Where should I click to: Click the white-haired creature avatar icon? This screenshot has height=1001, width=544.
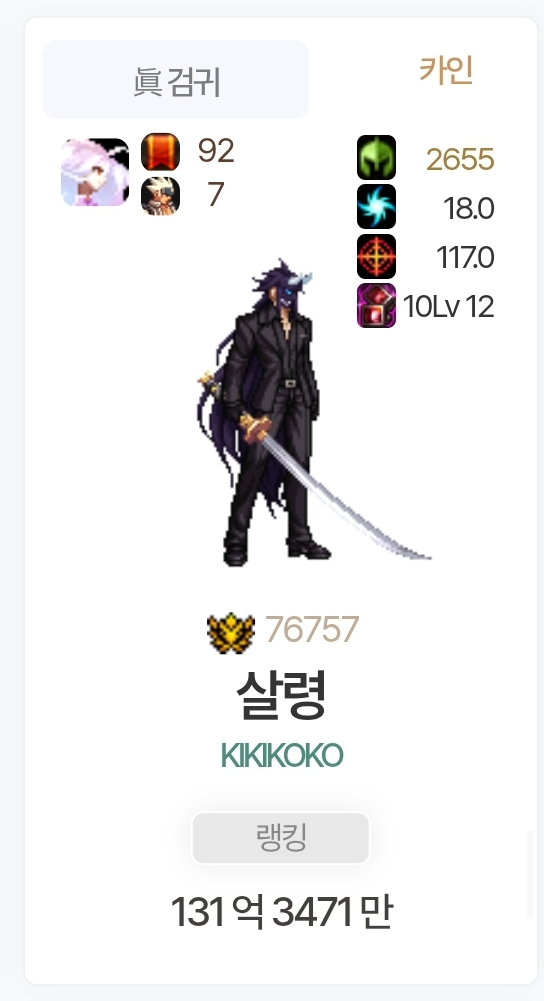(x=94, y=172)
